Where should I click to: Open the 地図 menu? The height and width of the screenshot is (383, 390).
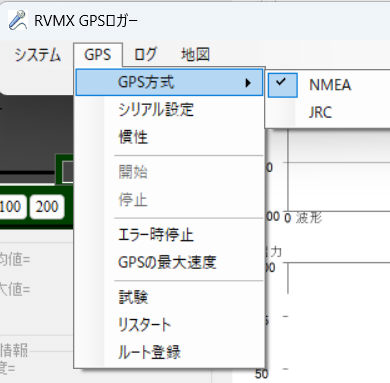click(x=195, y=55)
